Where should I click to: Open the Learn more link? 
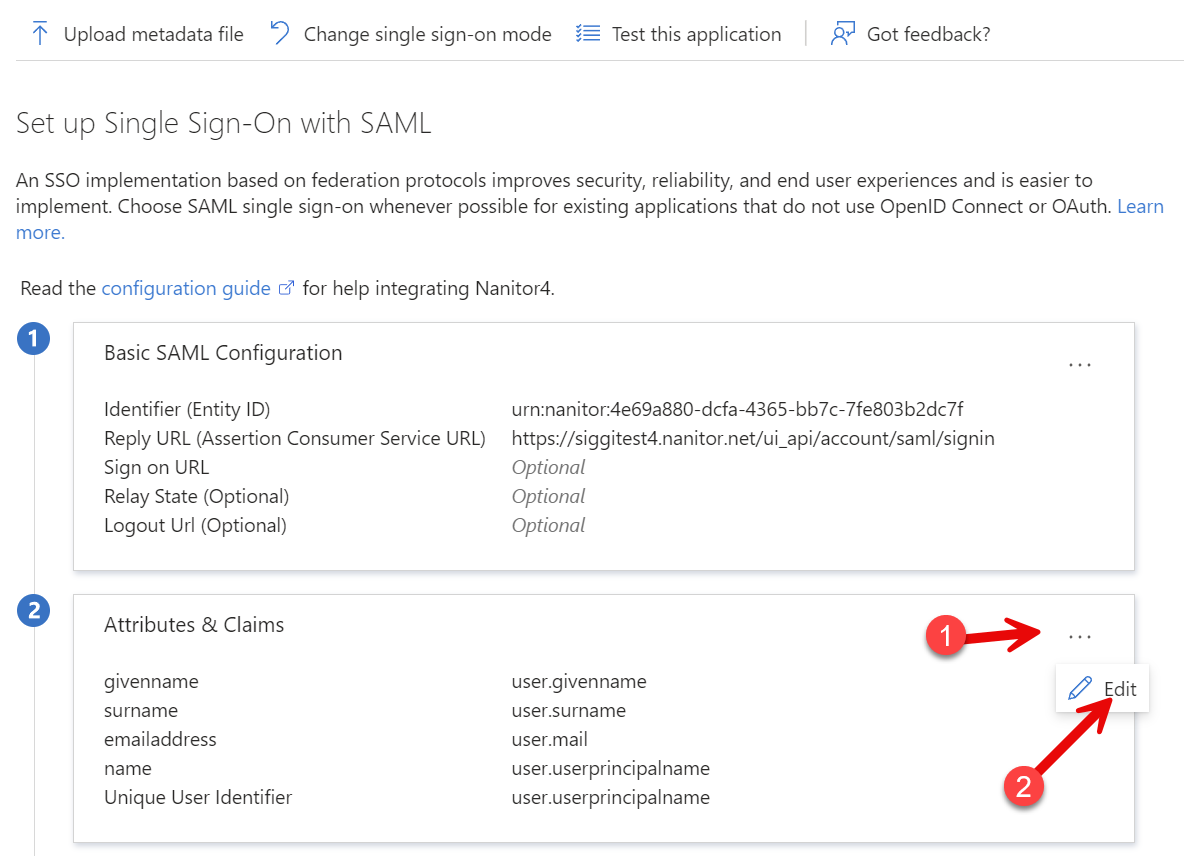[x=1140, y=207]
